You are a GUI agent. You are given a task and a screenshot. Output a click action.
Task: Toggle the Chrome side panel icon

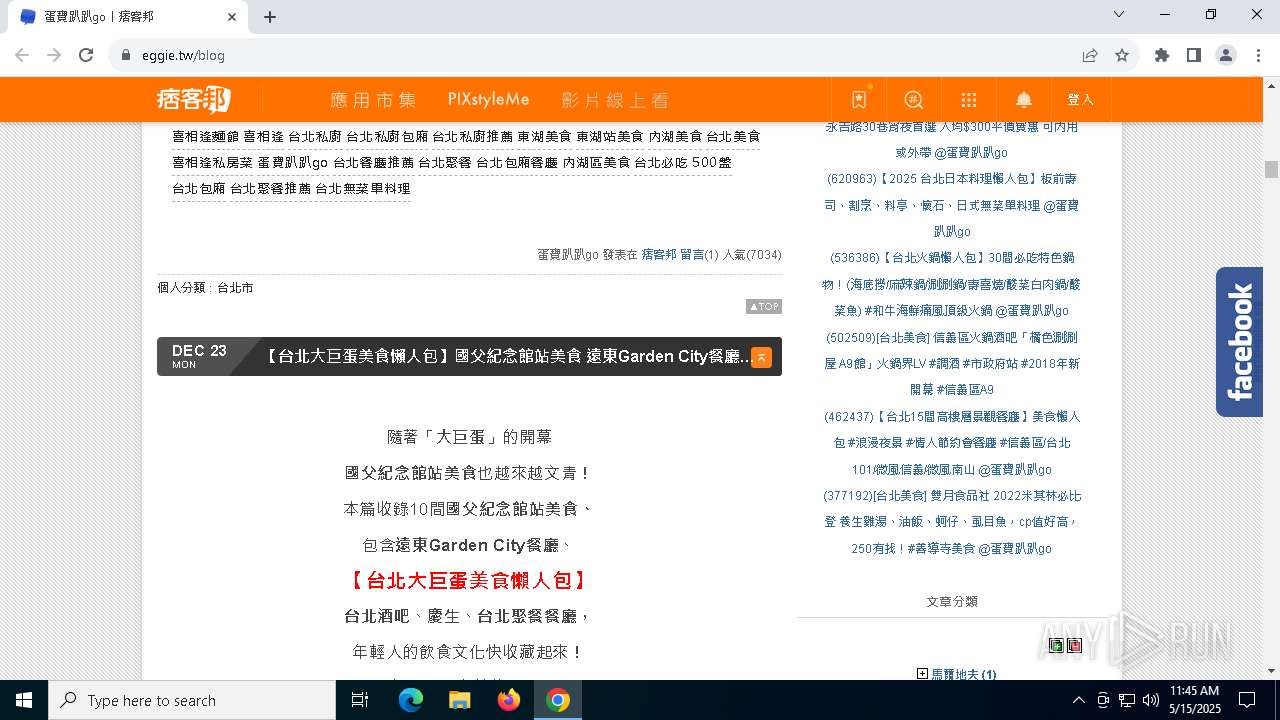[1194, 55]
